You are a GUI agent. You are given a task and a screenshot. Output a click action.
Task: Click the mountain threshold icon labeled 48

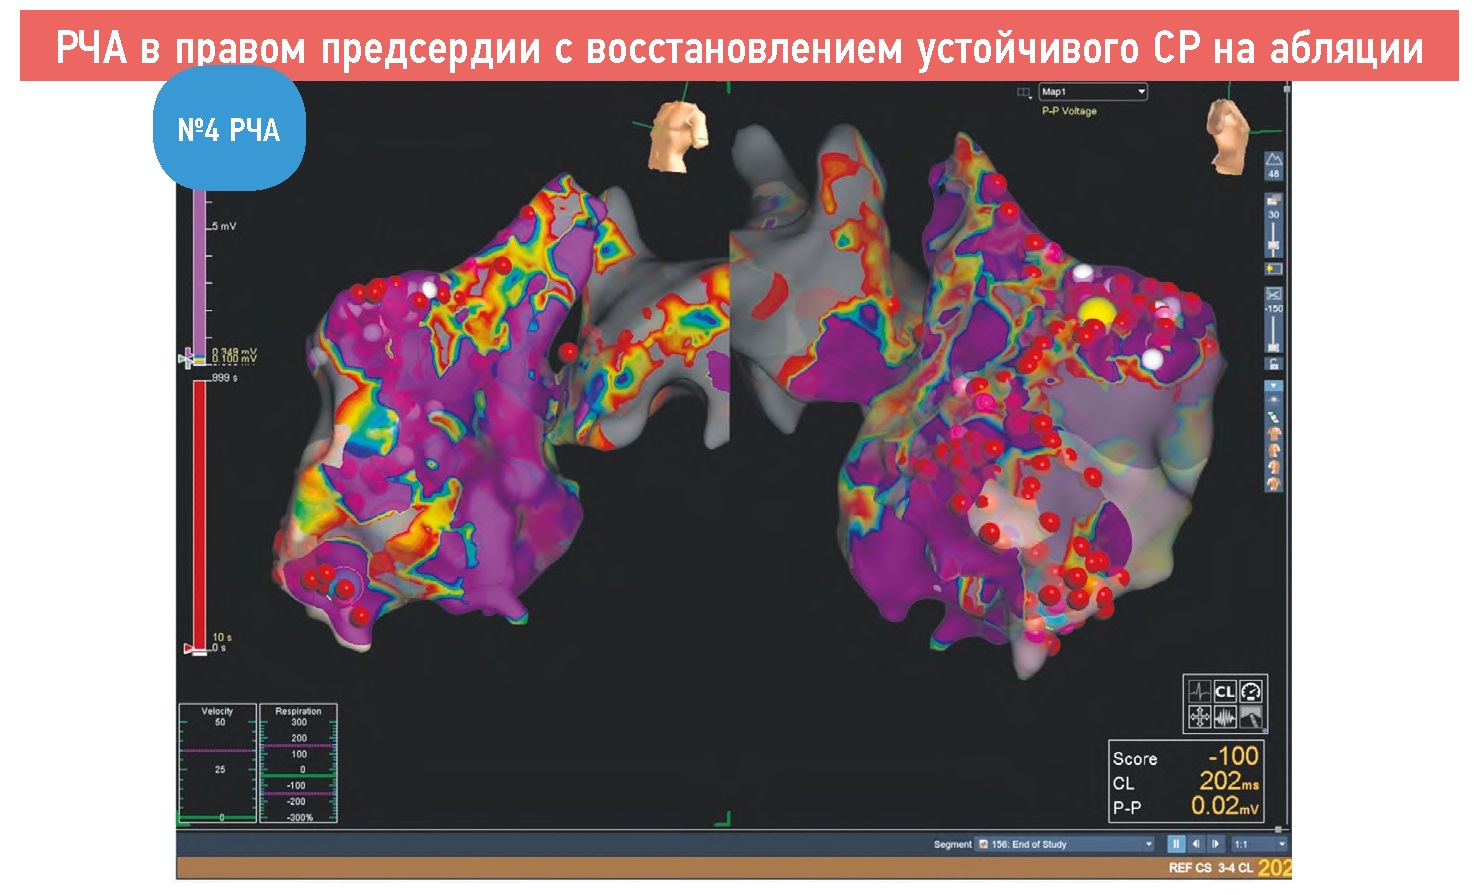point(1273,160)
